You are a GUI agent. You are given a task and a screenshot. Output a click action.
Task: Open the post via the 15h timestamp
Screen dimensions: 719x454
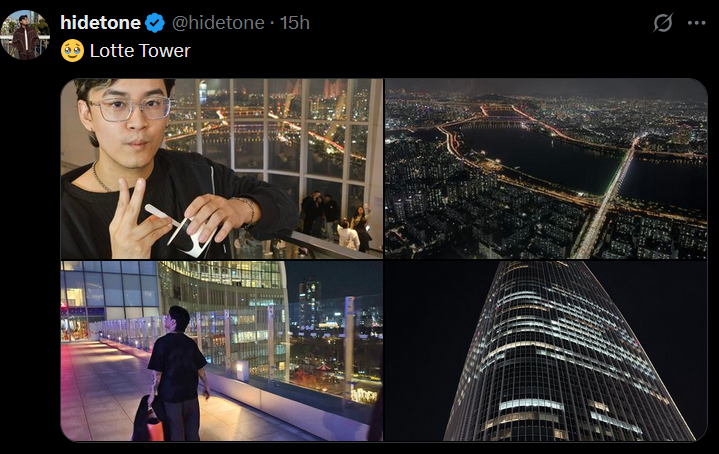point(295,23)
